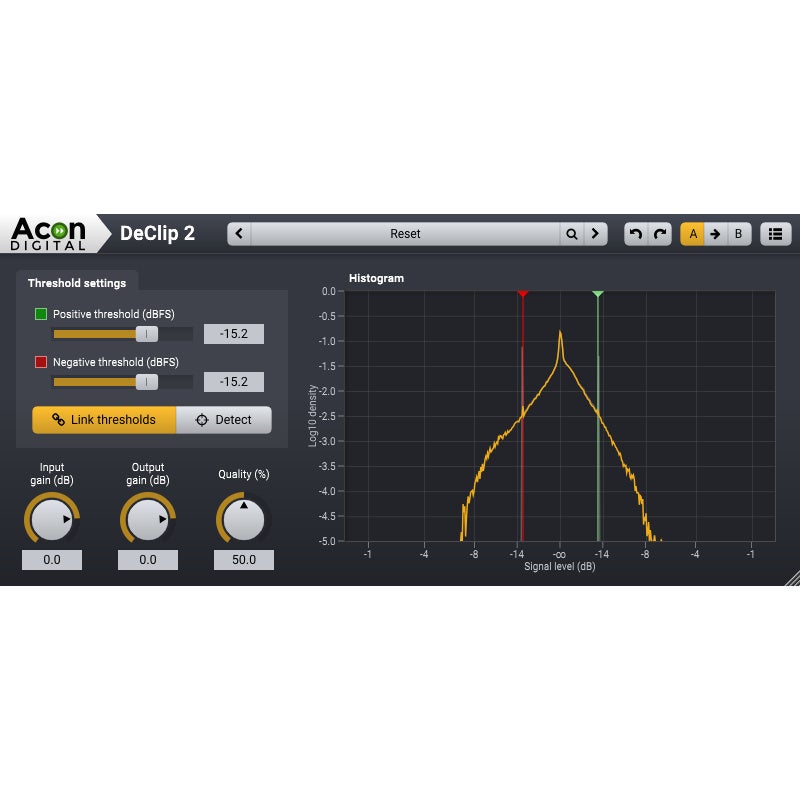Click the green positive threshold histogram marker
Viewport: 800px width, 800px height.
point(598,294)
